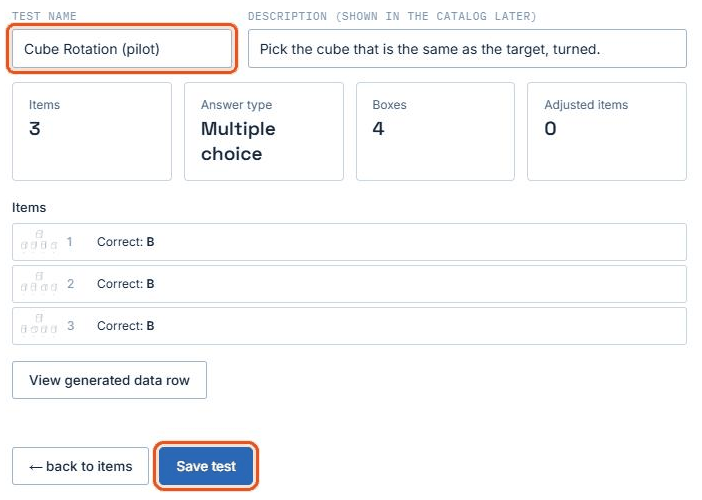Click the Correct: B text in row 3
This screenshot has height=500, width=702.
click(125, 325)
